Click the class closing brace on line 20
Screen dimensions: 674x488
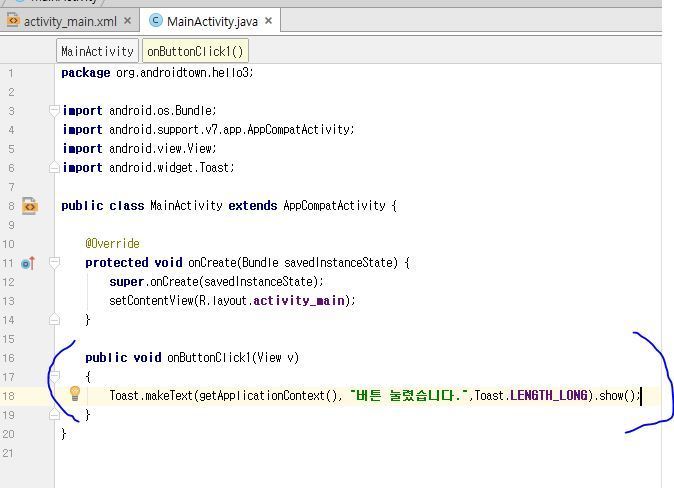(64, 434)
